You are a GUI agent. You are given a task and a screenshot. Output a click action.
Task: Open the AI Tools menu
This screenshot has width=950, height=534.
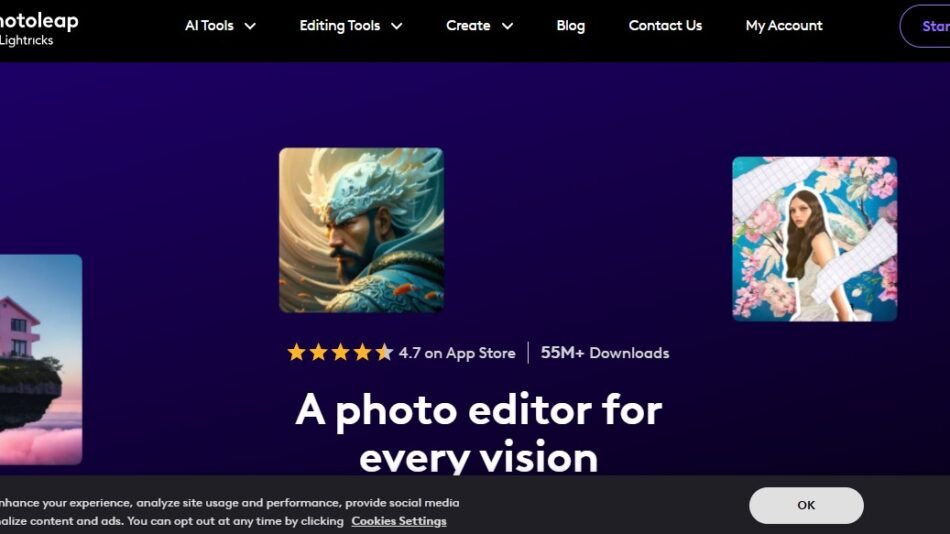(x=209, y=25)
